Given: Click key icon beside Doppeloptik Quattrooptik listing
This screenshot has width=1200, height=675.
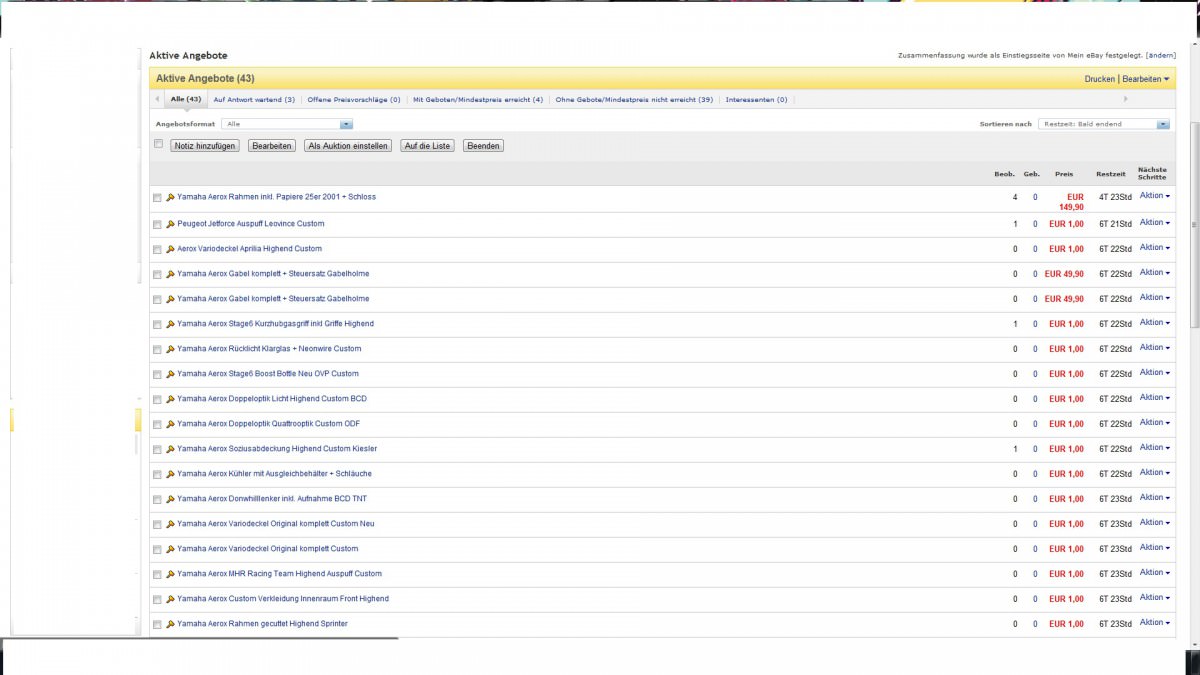Looking at the screenshot, I should point(170,424).
